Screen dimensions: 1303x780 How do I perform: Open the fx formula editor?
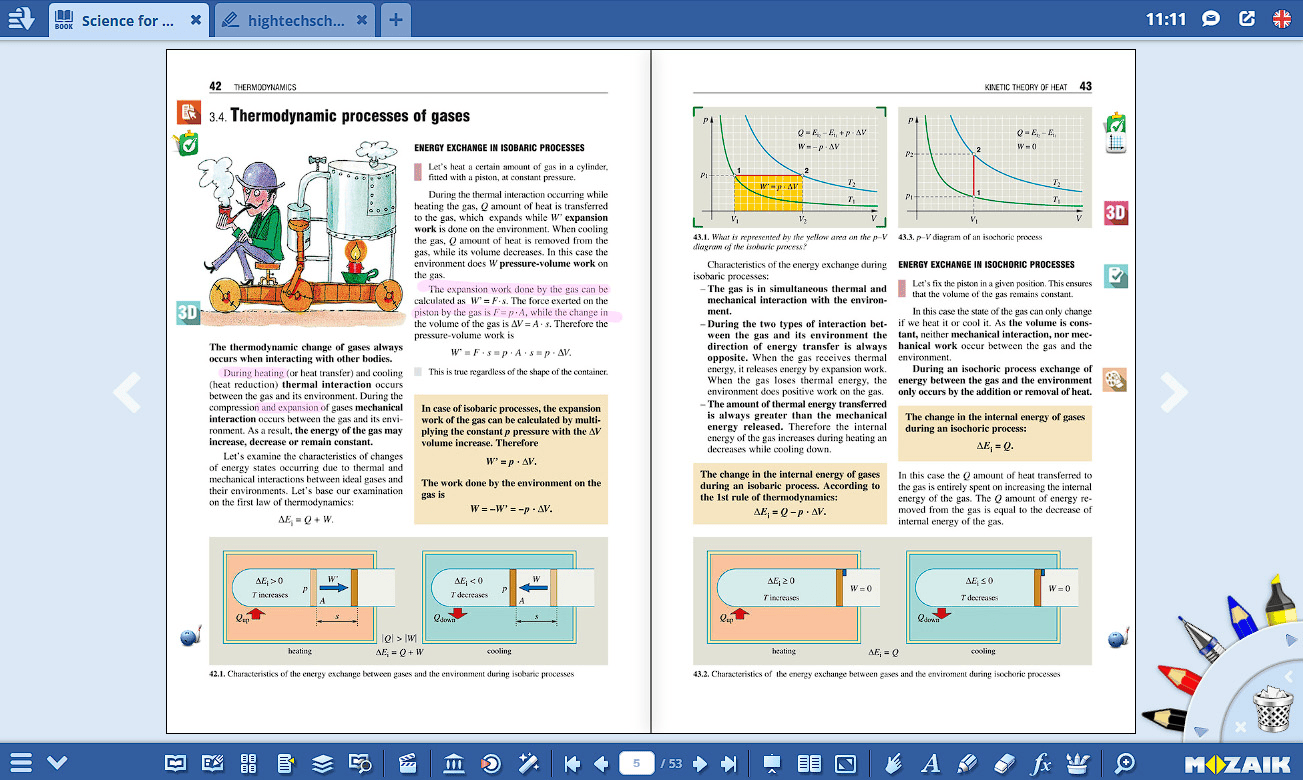[x=1042, y=763]
